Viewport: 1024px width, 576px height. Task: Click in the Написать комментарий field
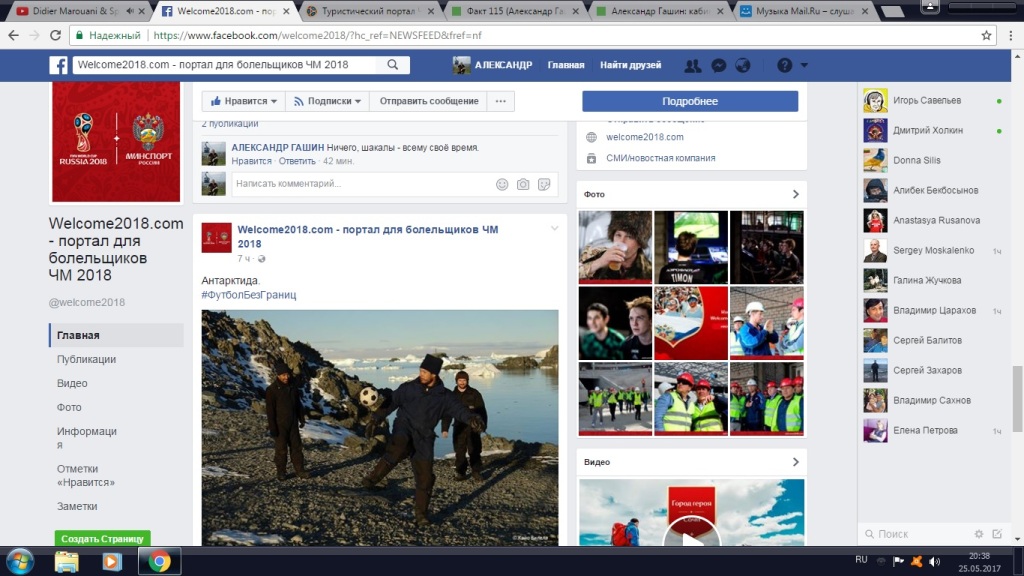(362, 184)
